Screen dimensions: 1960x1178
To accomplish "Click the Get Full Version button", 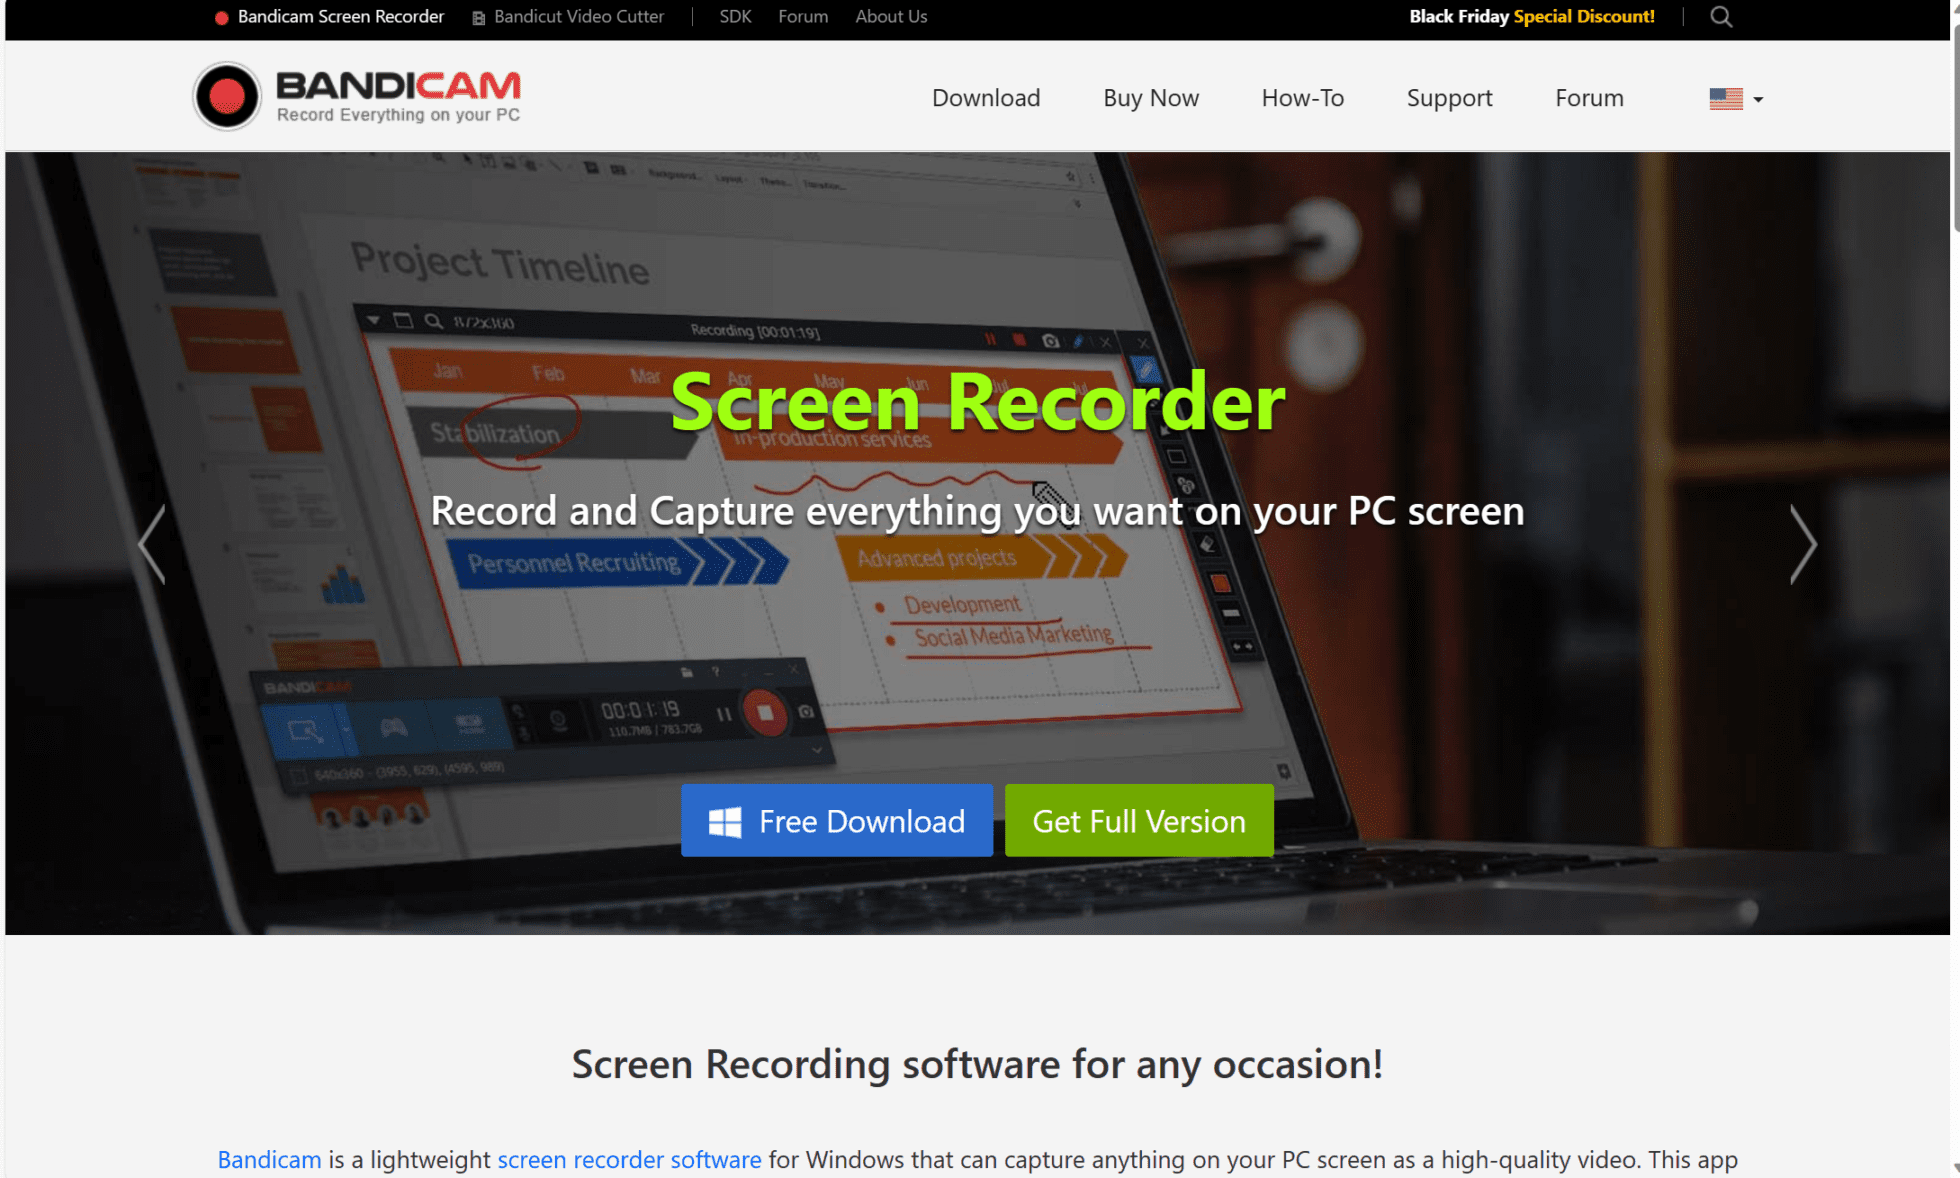I will point(1140,821).
